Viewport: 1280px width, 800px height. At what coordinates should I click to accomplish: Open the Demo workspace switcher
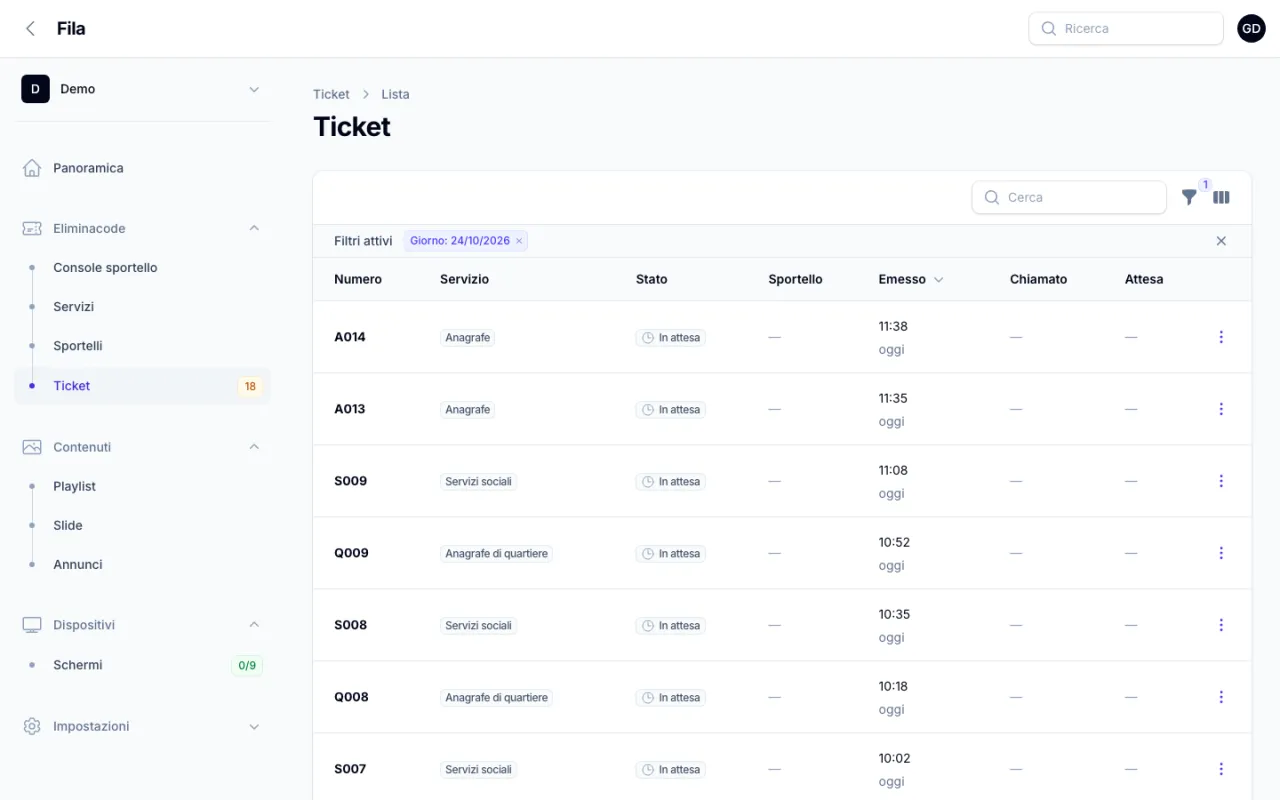[142, 89]
